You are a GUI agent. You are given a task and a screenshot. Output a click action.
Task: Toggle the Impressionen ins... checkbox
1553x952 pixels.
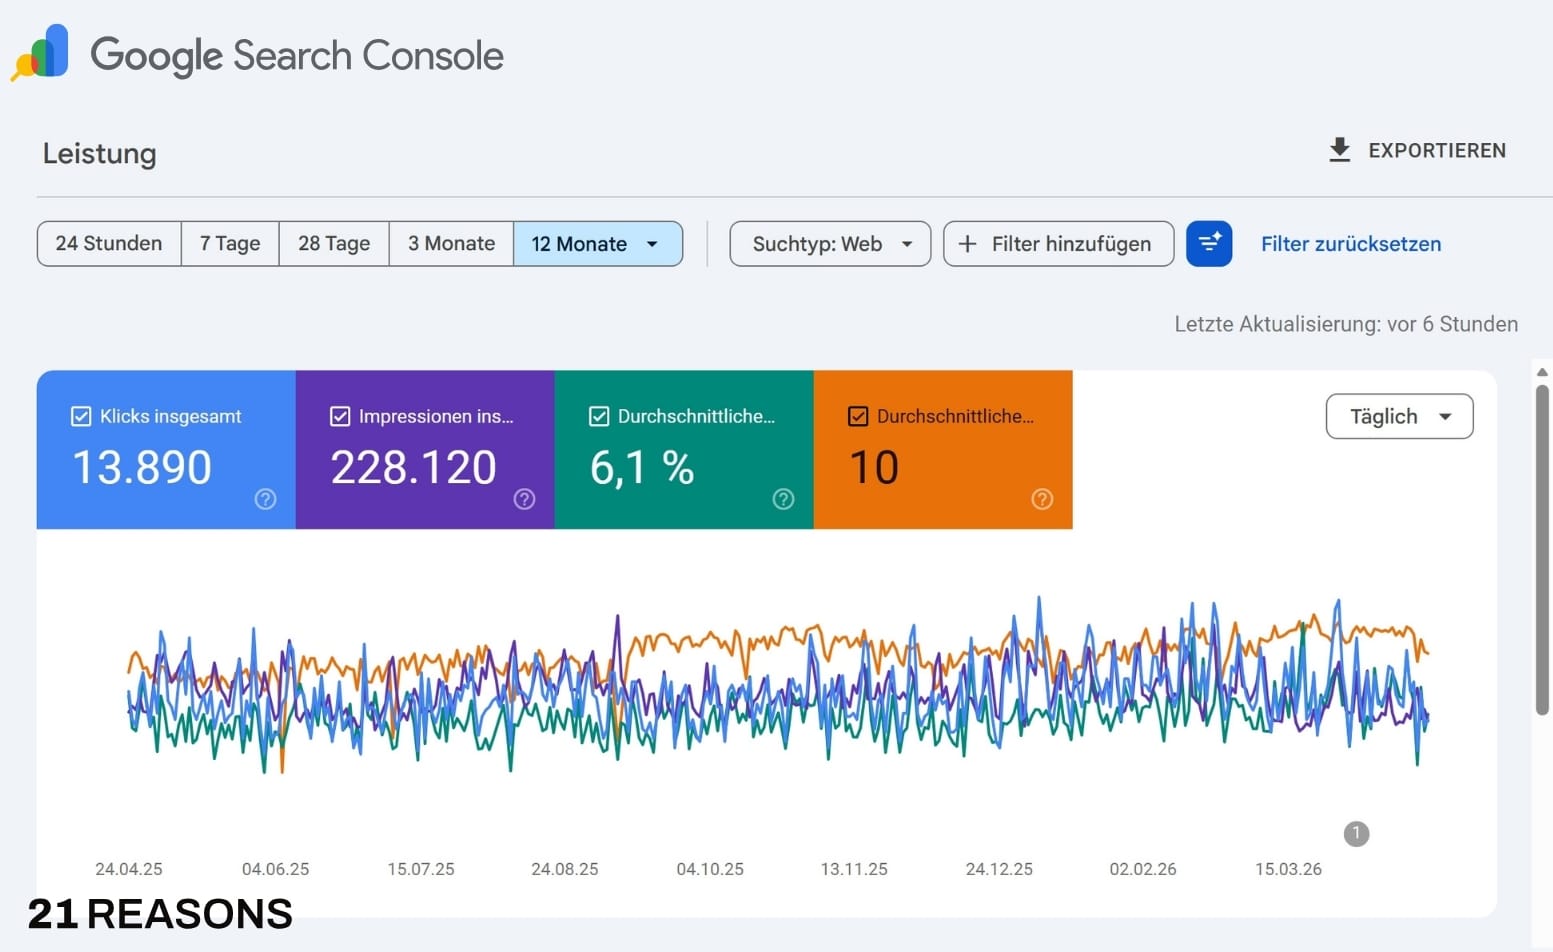pos(340,416)
